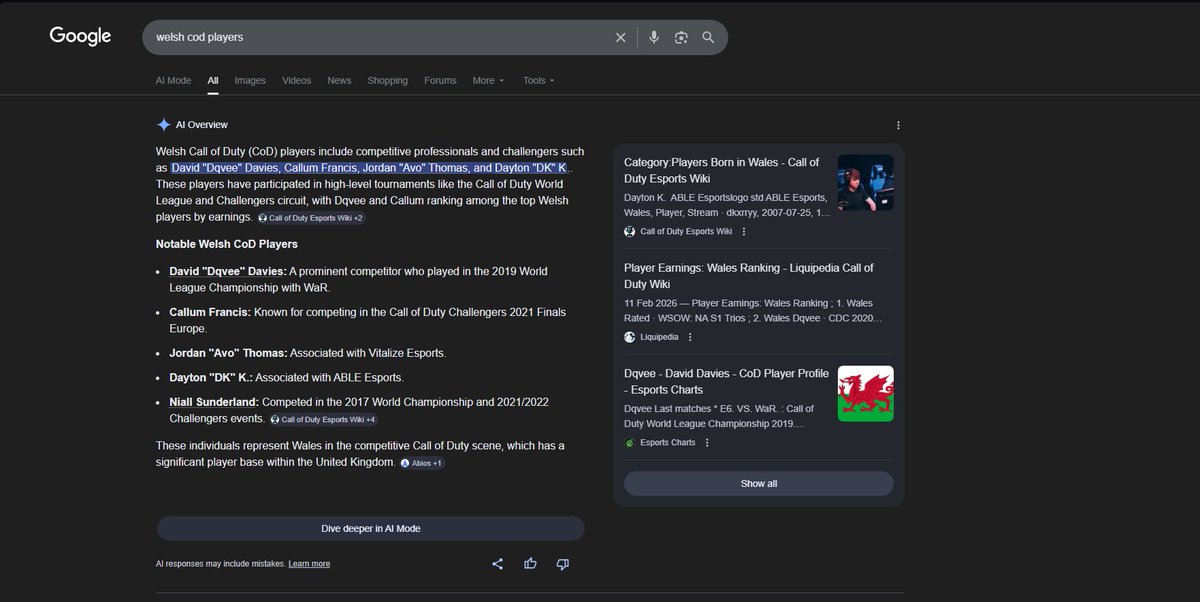
Task: Switch to Videos tab
Action: 296,80
